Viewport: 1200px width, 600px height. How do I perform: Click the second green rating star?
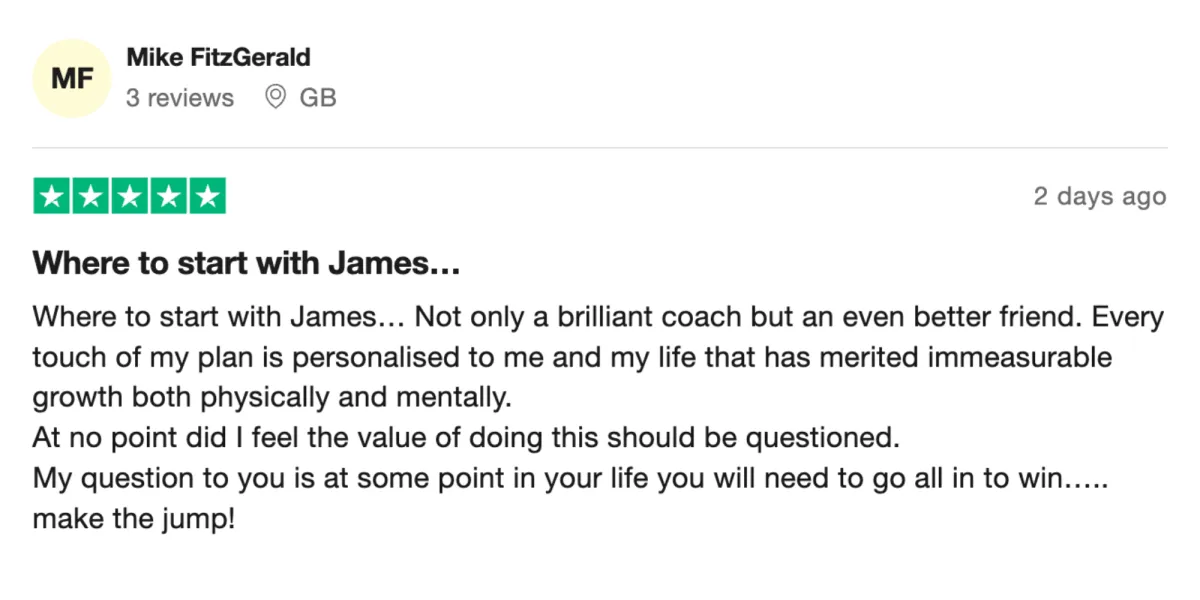pyautogui.click(x=91, y=196)
